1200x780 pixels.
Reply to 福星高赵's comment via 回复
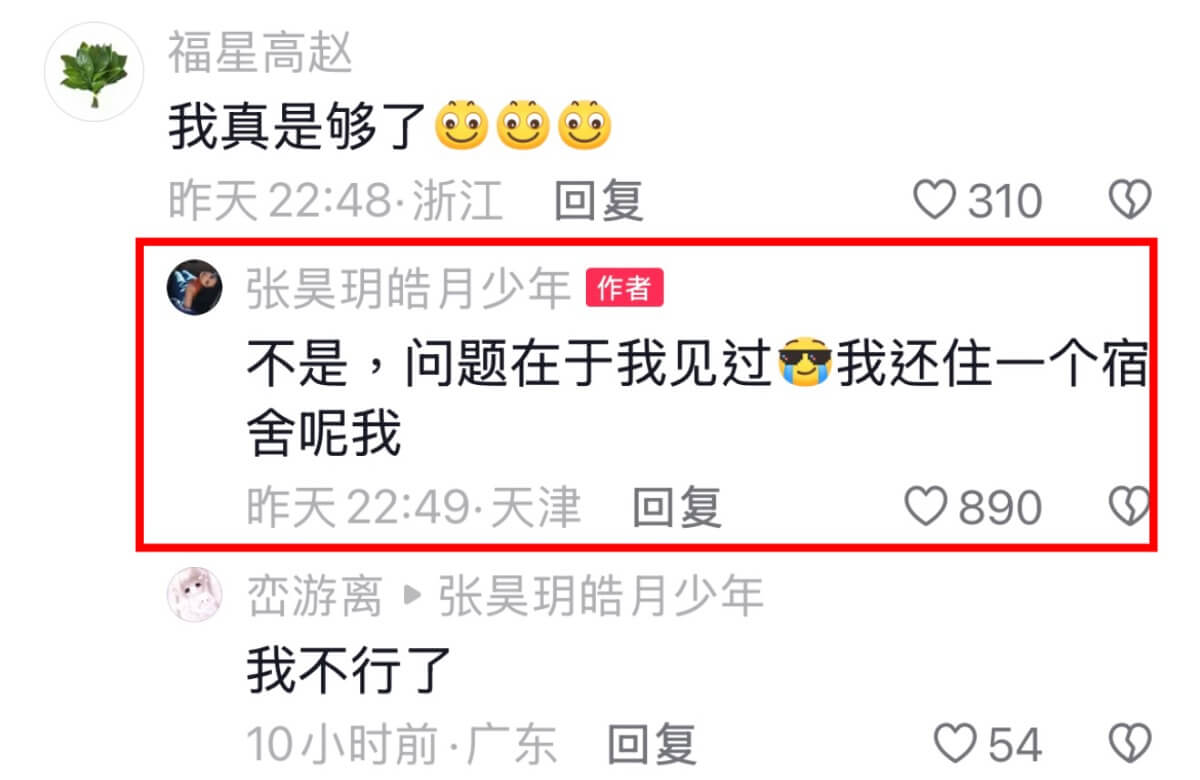(x=598, y=202)
